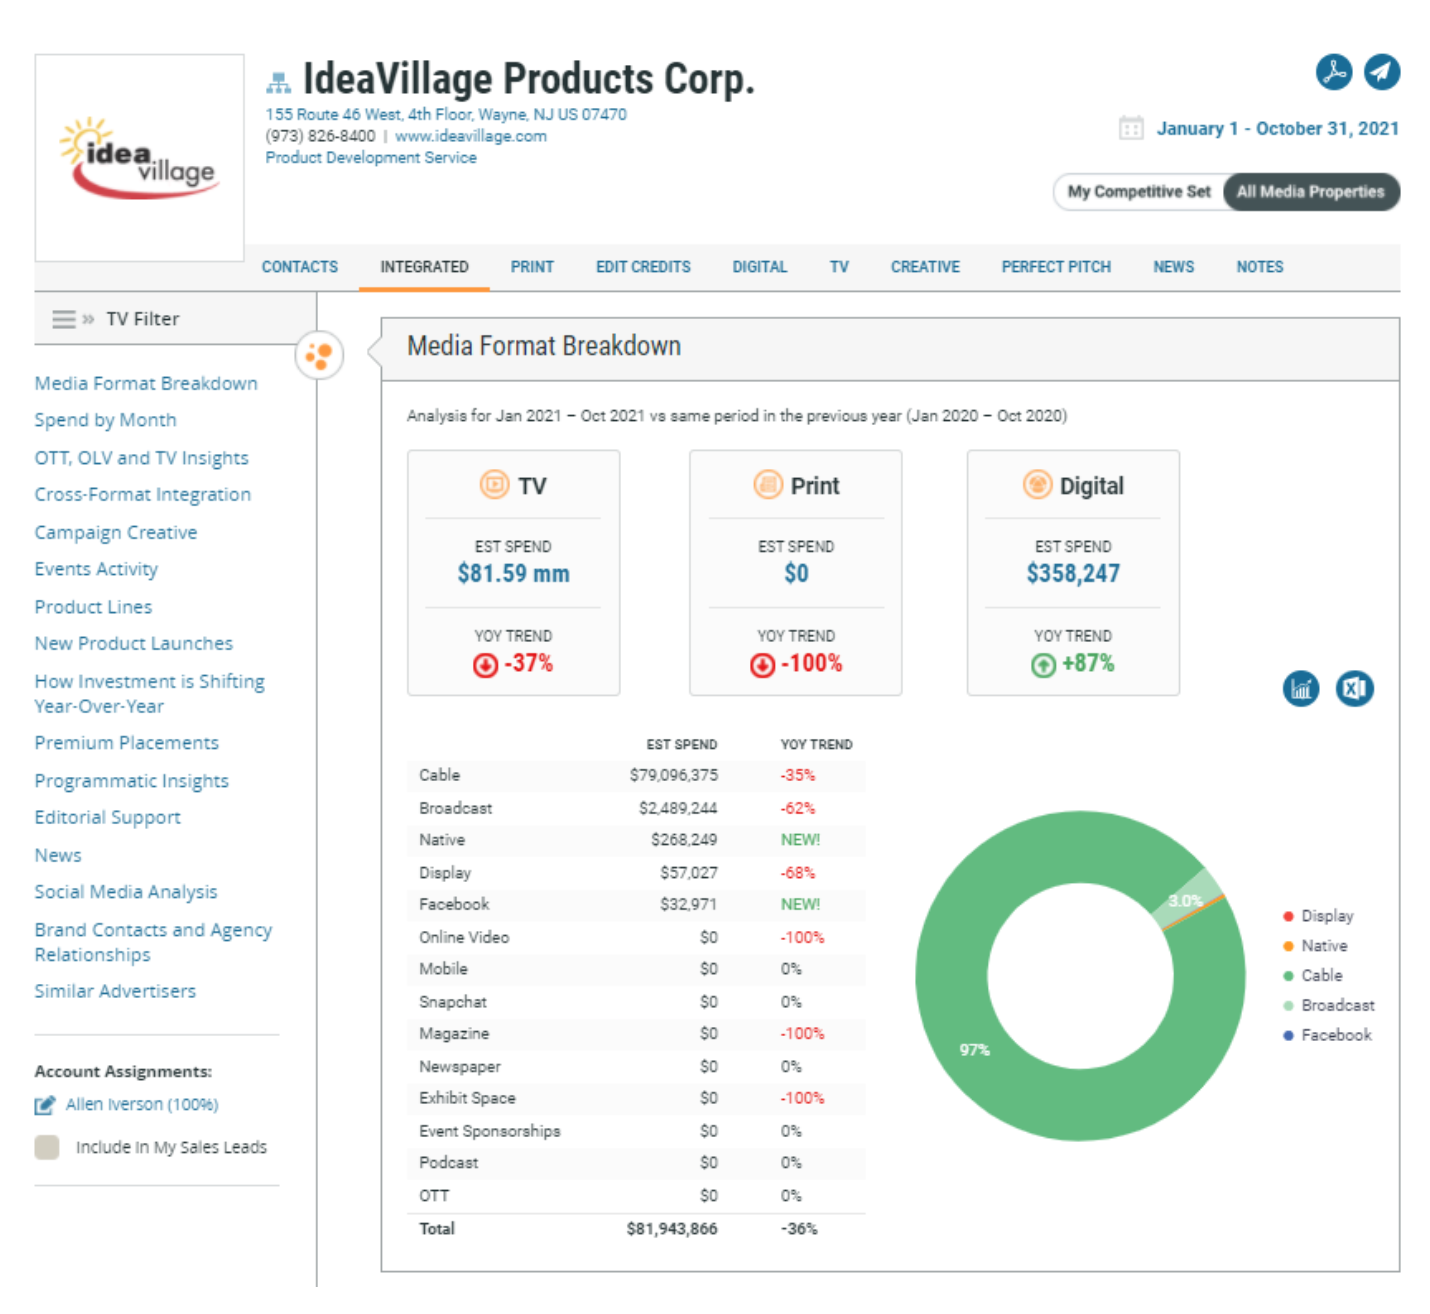Select the INTEGRATED tab
Screen dimensions: 1430x1314
tap(424, 267)
